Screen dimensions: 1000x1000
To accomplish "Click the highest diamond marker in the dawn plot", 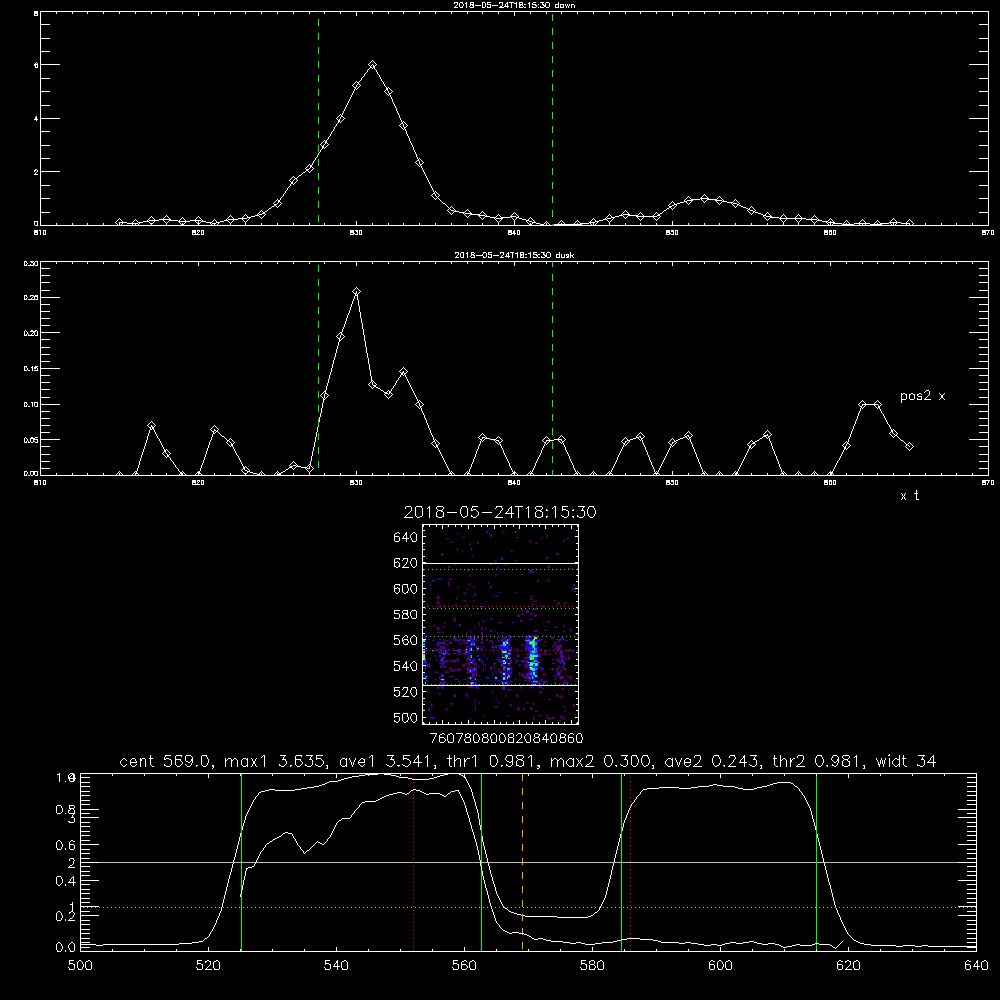I will 372,64.
